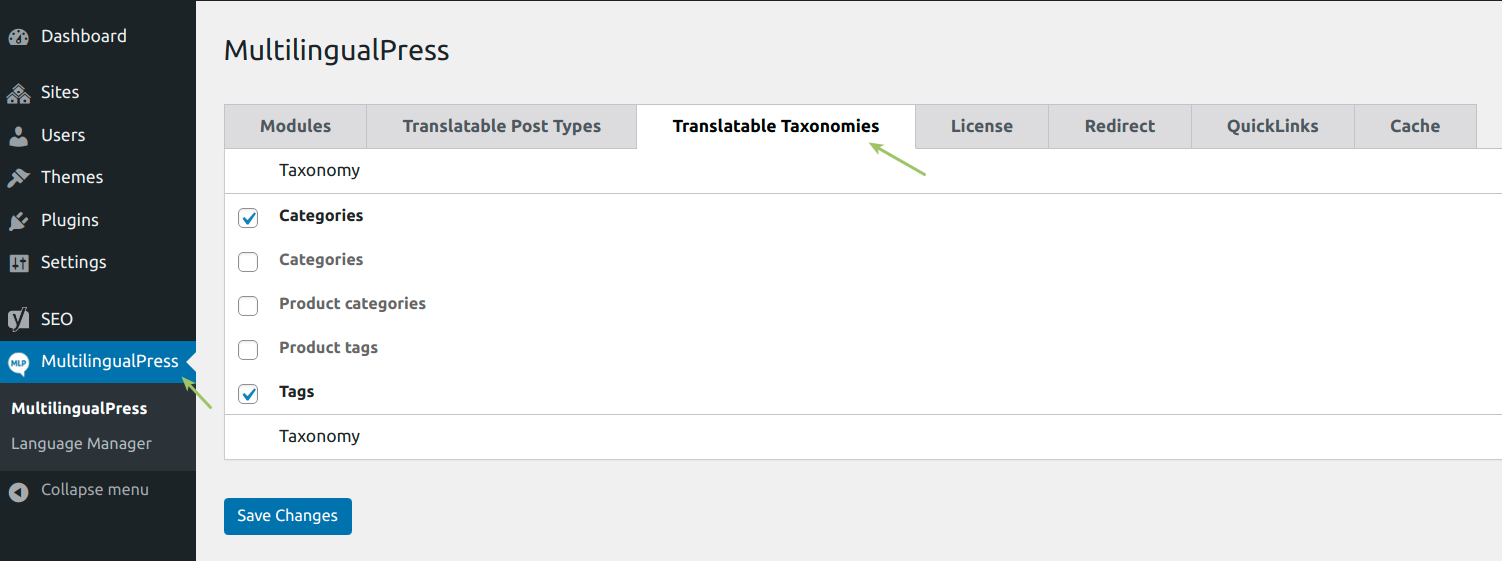Enable the Product tags checkbox
Viewport: 1502px width, 561px height.
point(248,349)
